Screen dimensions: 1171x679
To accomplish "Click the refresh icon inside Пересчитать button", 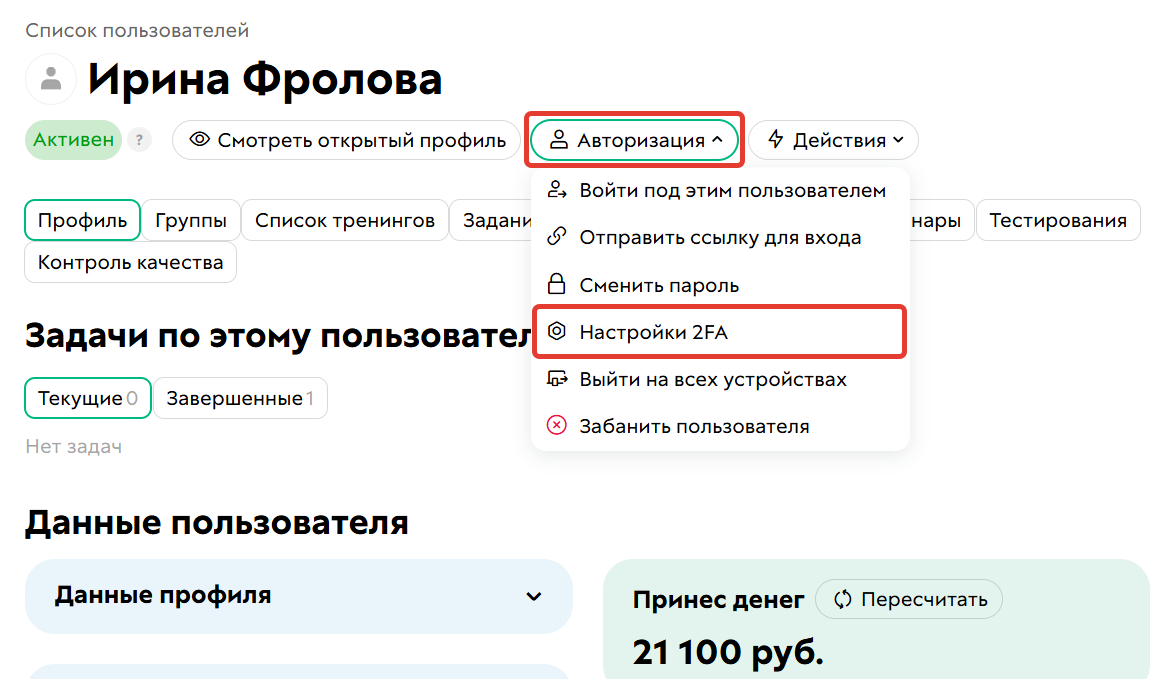I will click(841, 599).
